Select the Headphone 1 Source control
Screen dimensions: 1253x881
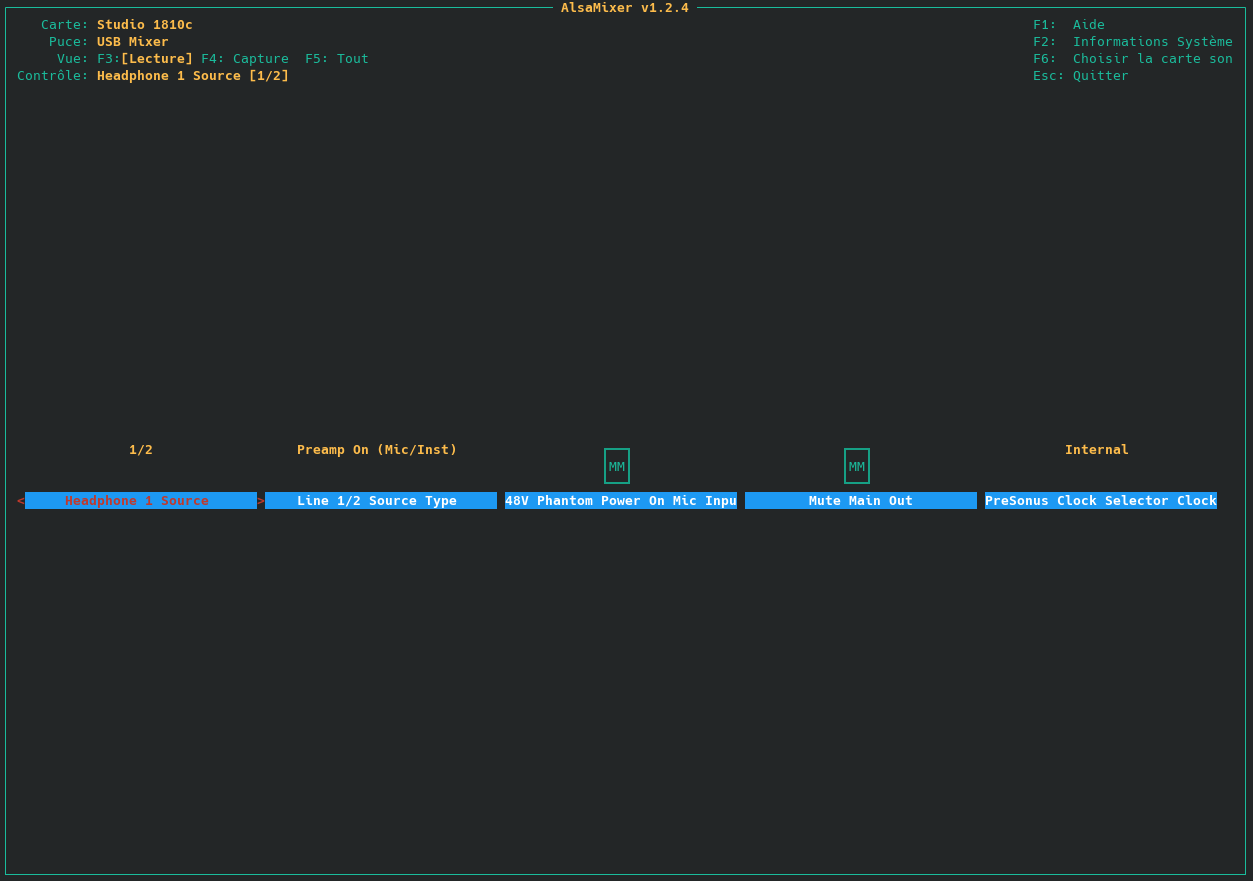coord(141,500)
